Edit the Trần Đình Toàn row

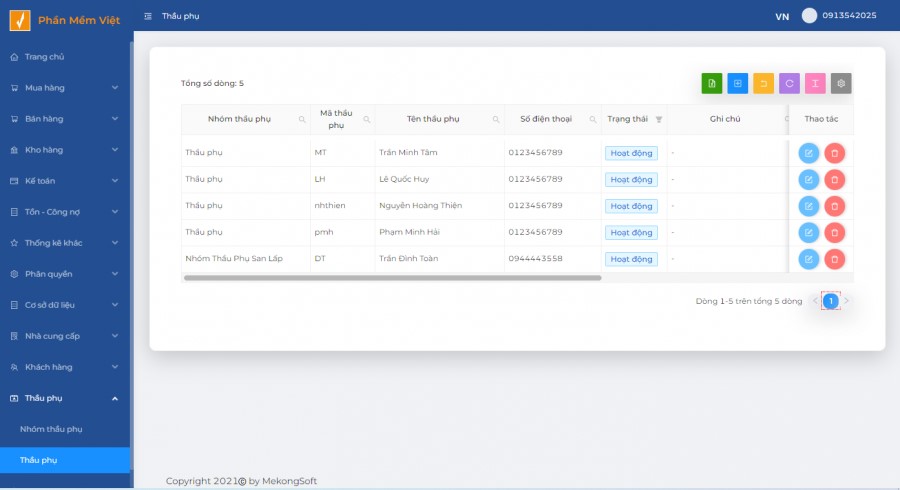(809, 259)
